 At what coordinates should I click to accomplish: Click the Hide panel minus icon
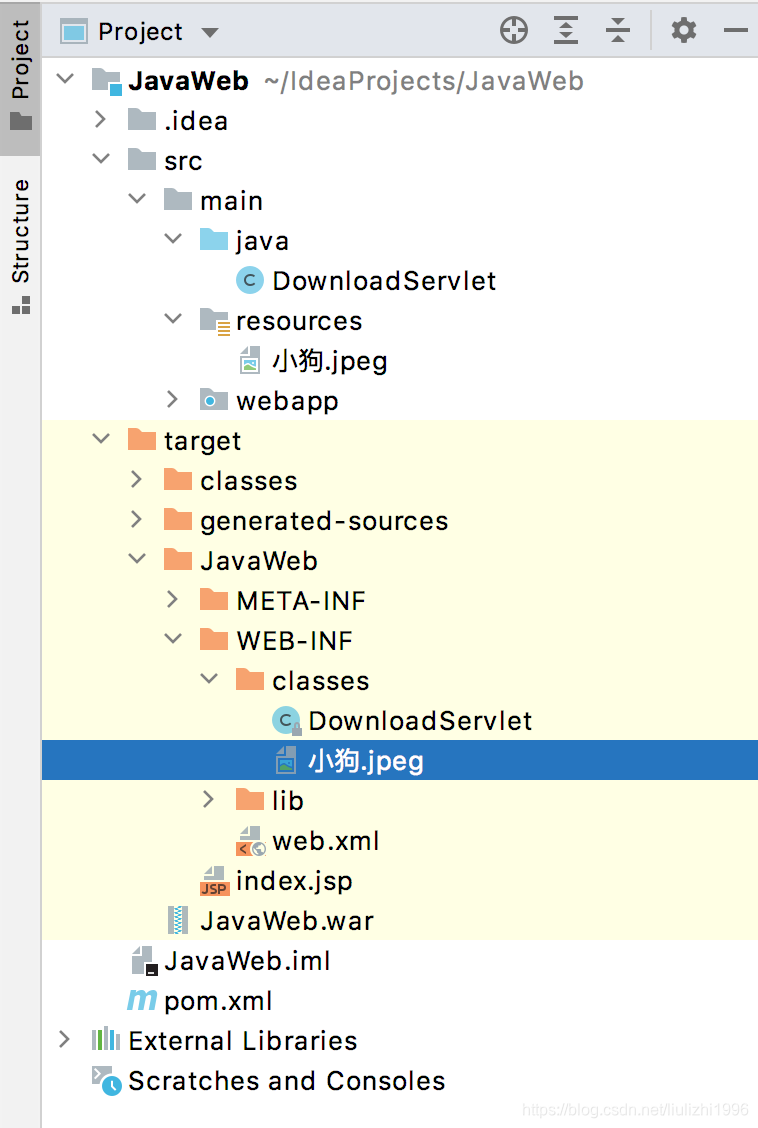(x=736, y=30)
